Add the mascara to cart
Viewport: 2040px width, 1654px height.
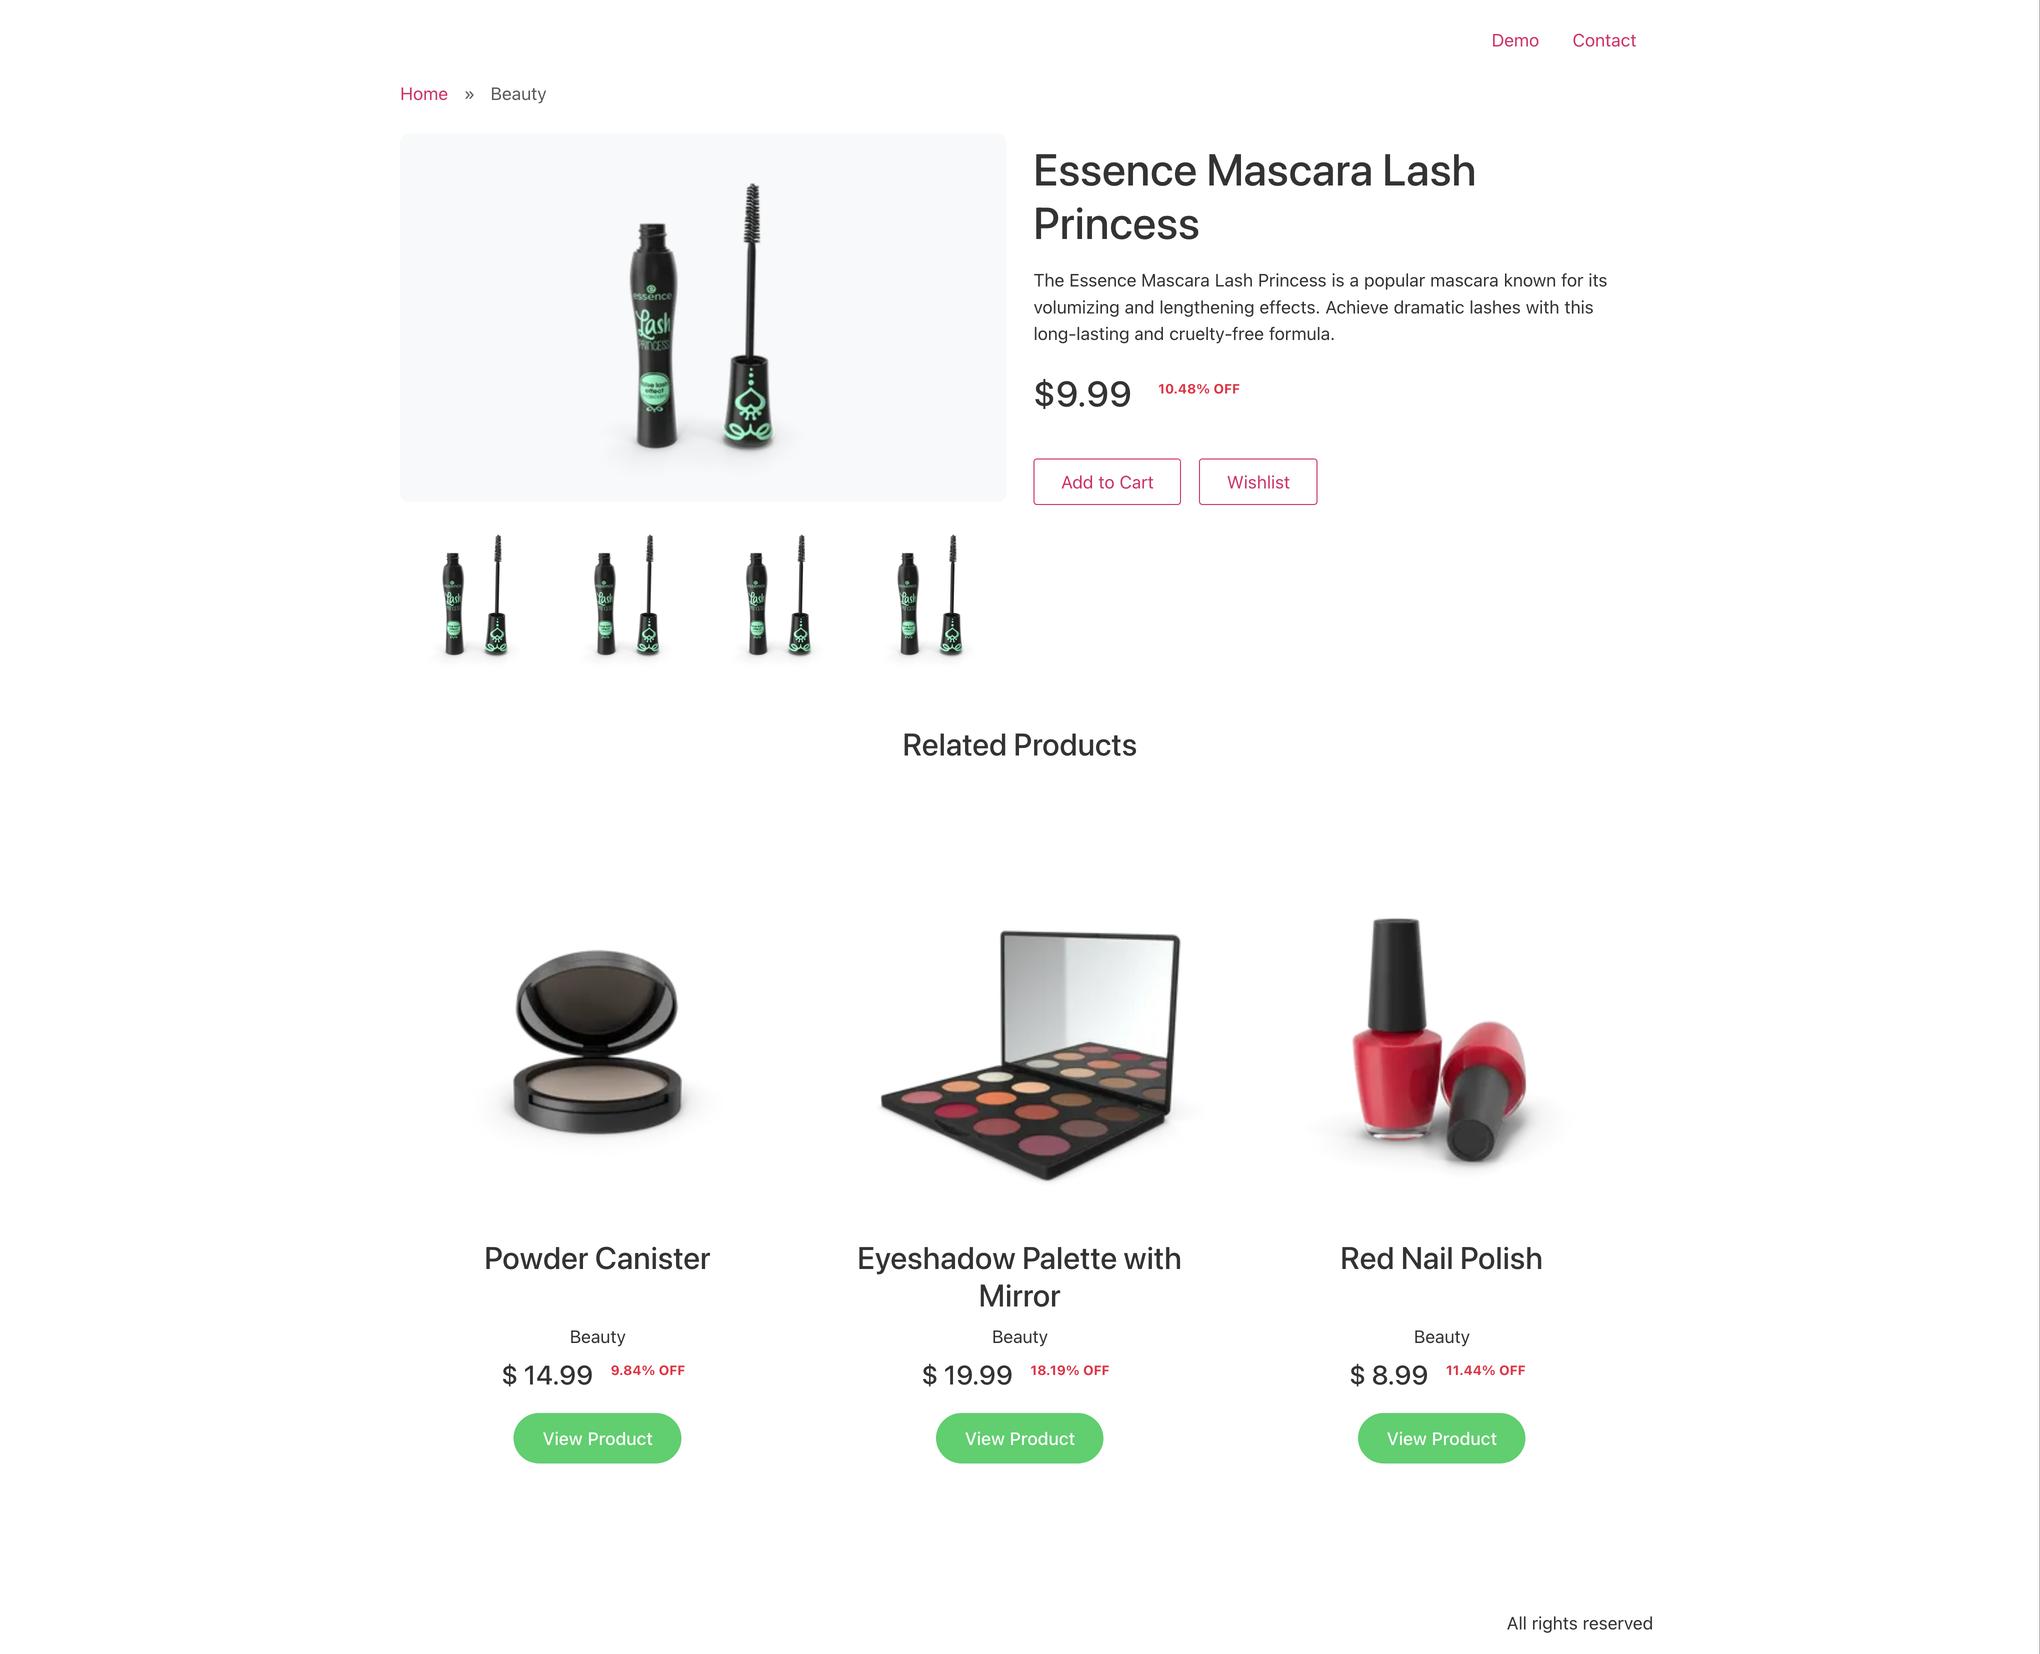(x=1107, y=482)
